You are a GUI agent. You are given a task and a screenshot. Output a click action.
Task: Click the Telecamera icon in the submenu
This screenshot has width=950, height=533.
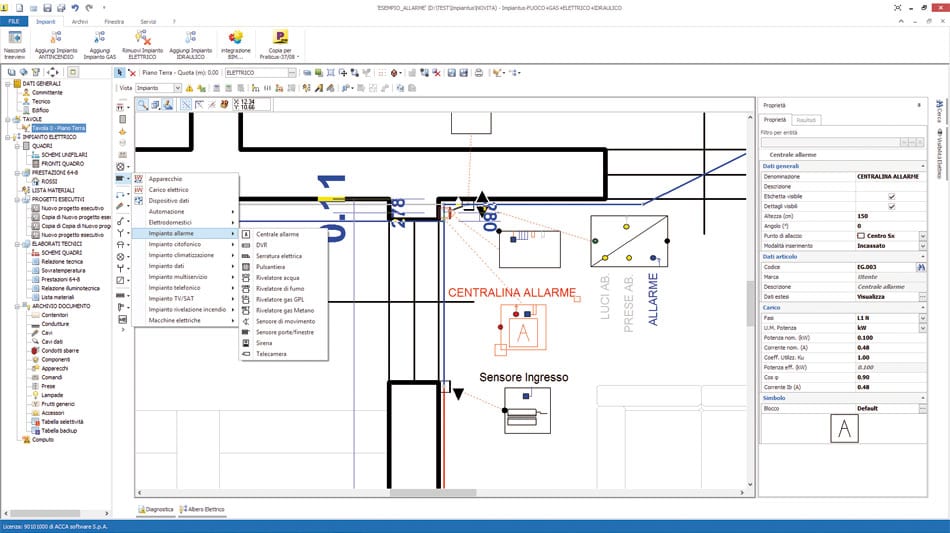246,354
